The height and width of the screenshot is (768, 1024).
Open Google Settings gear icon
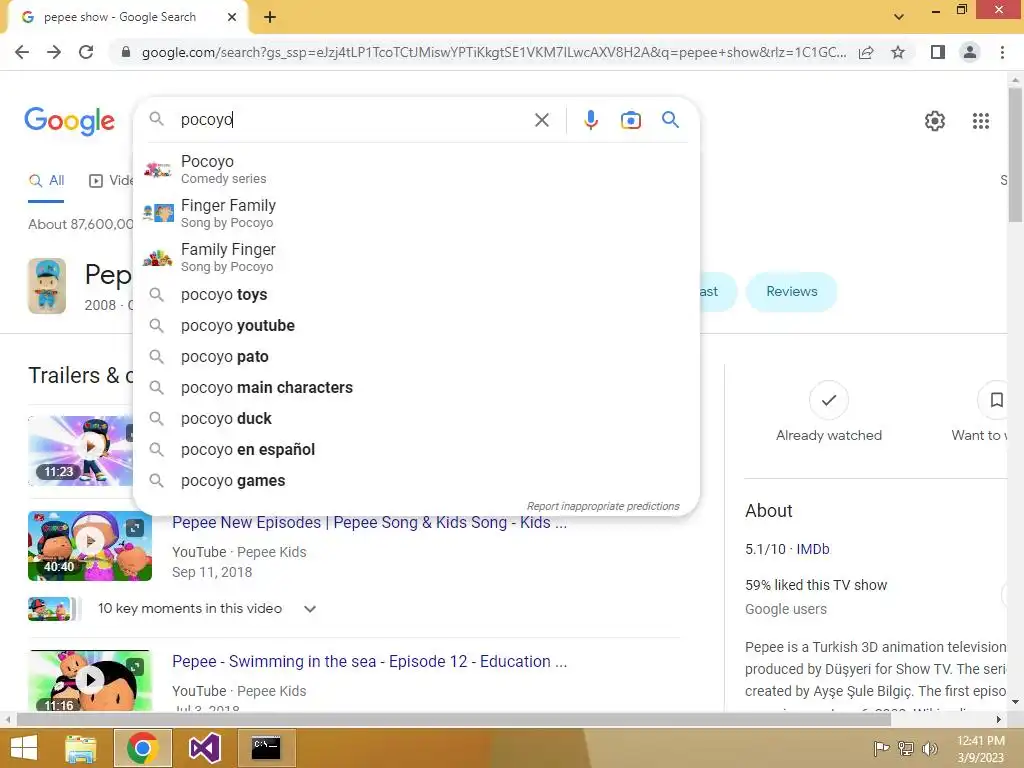[x=935, y=121]
